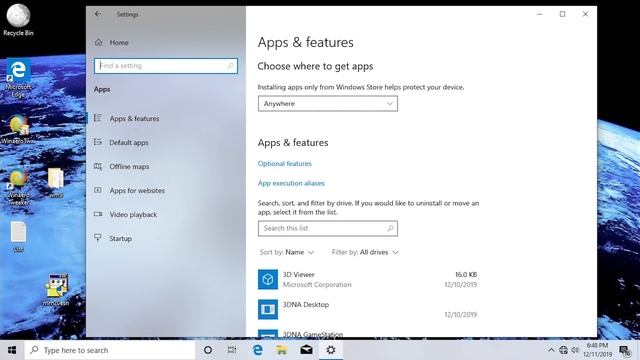Click the Startup sidebar icon
640x360 pixels.
pos(98,238)
